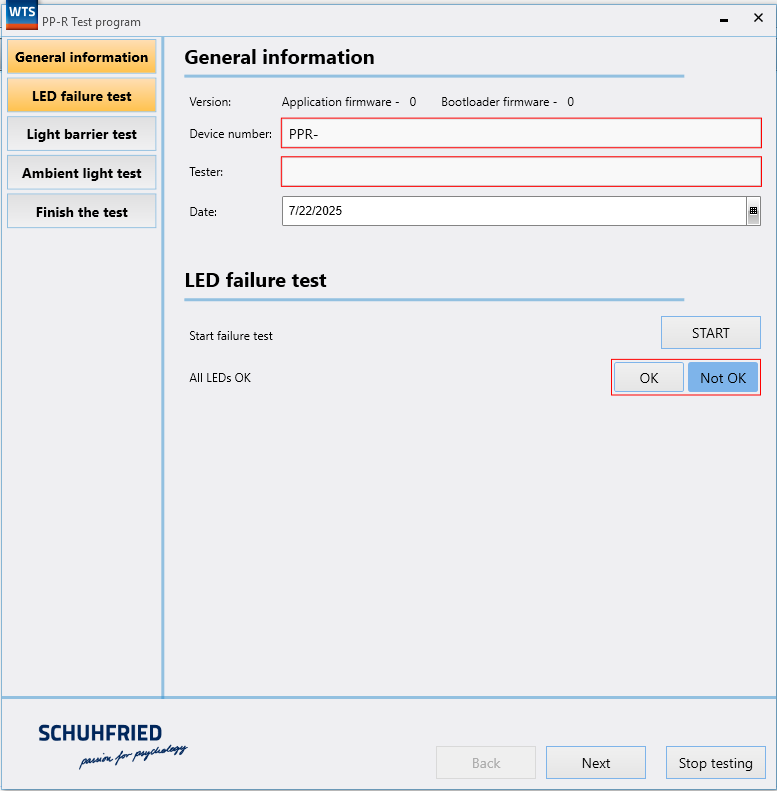
Task: Mark All LEDs as OK
Action: click(x=649, y=378)
